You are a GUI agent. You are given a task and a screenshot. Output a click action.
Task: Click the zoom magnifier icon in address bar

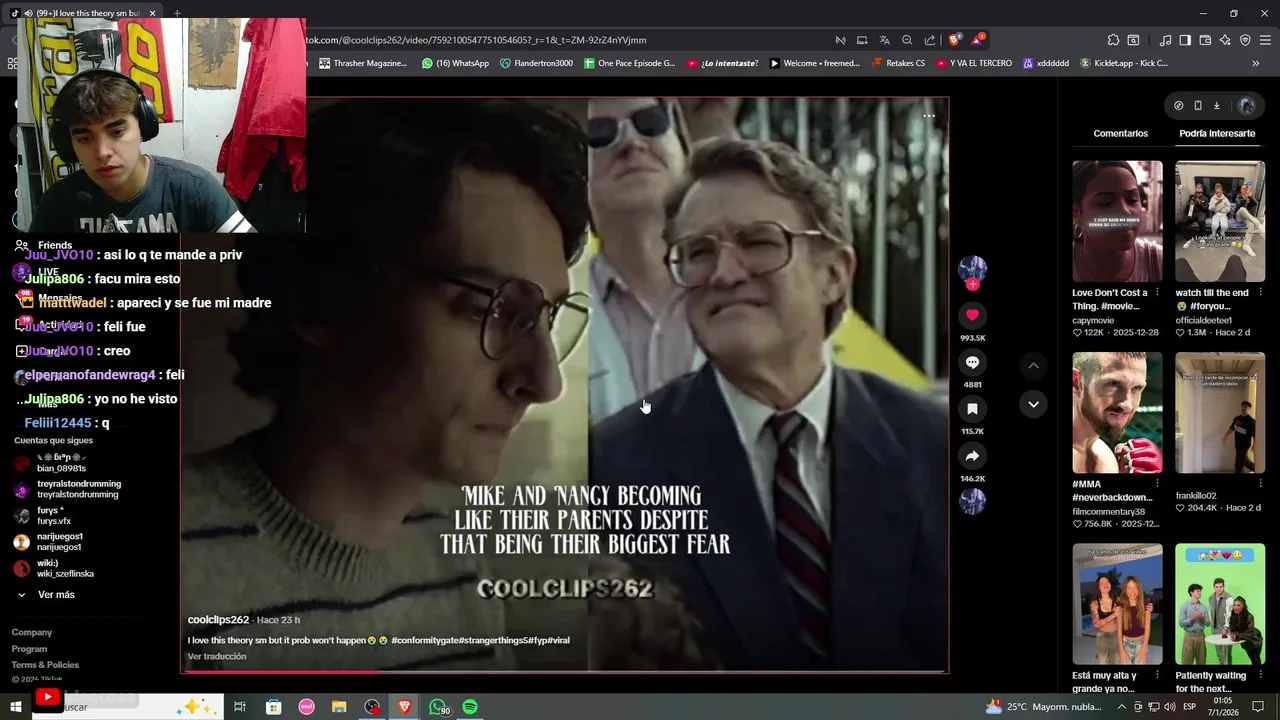tap(907, 40)
